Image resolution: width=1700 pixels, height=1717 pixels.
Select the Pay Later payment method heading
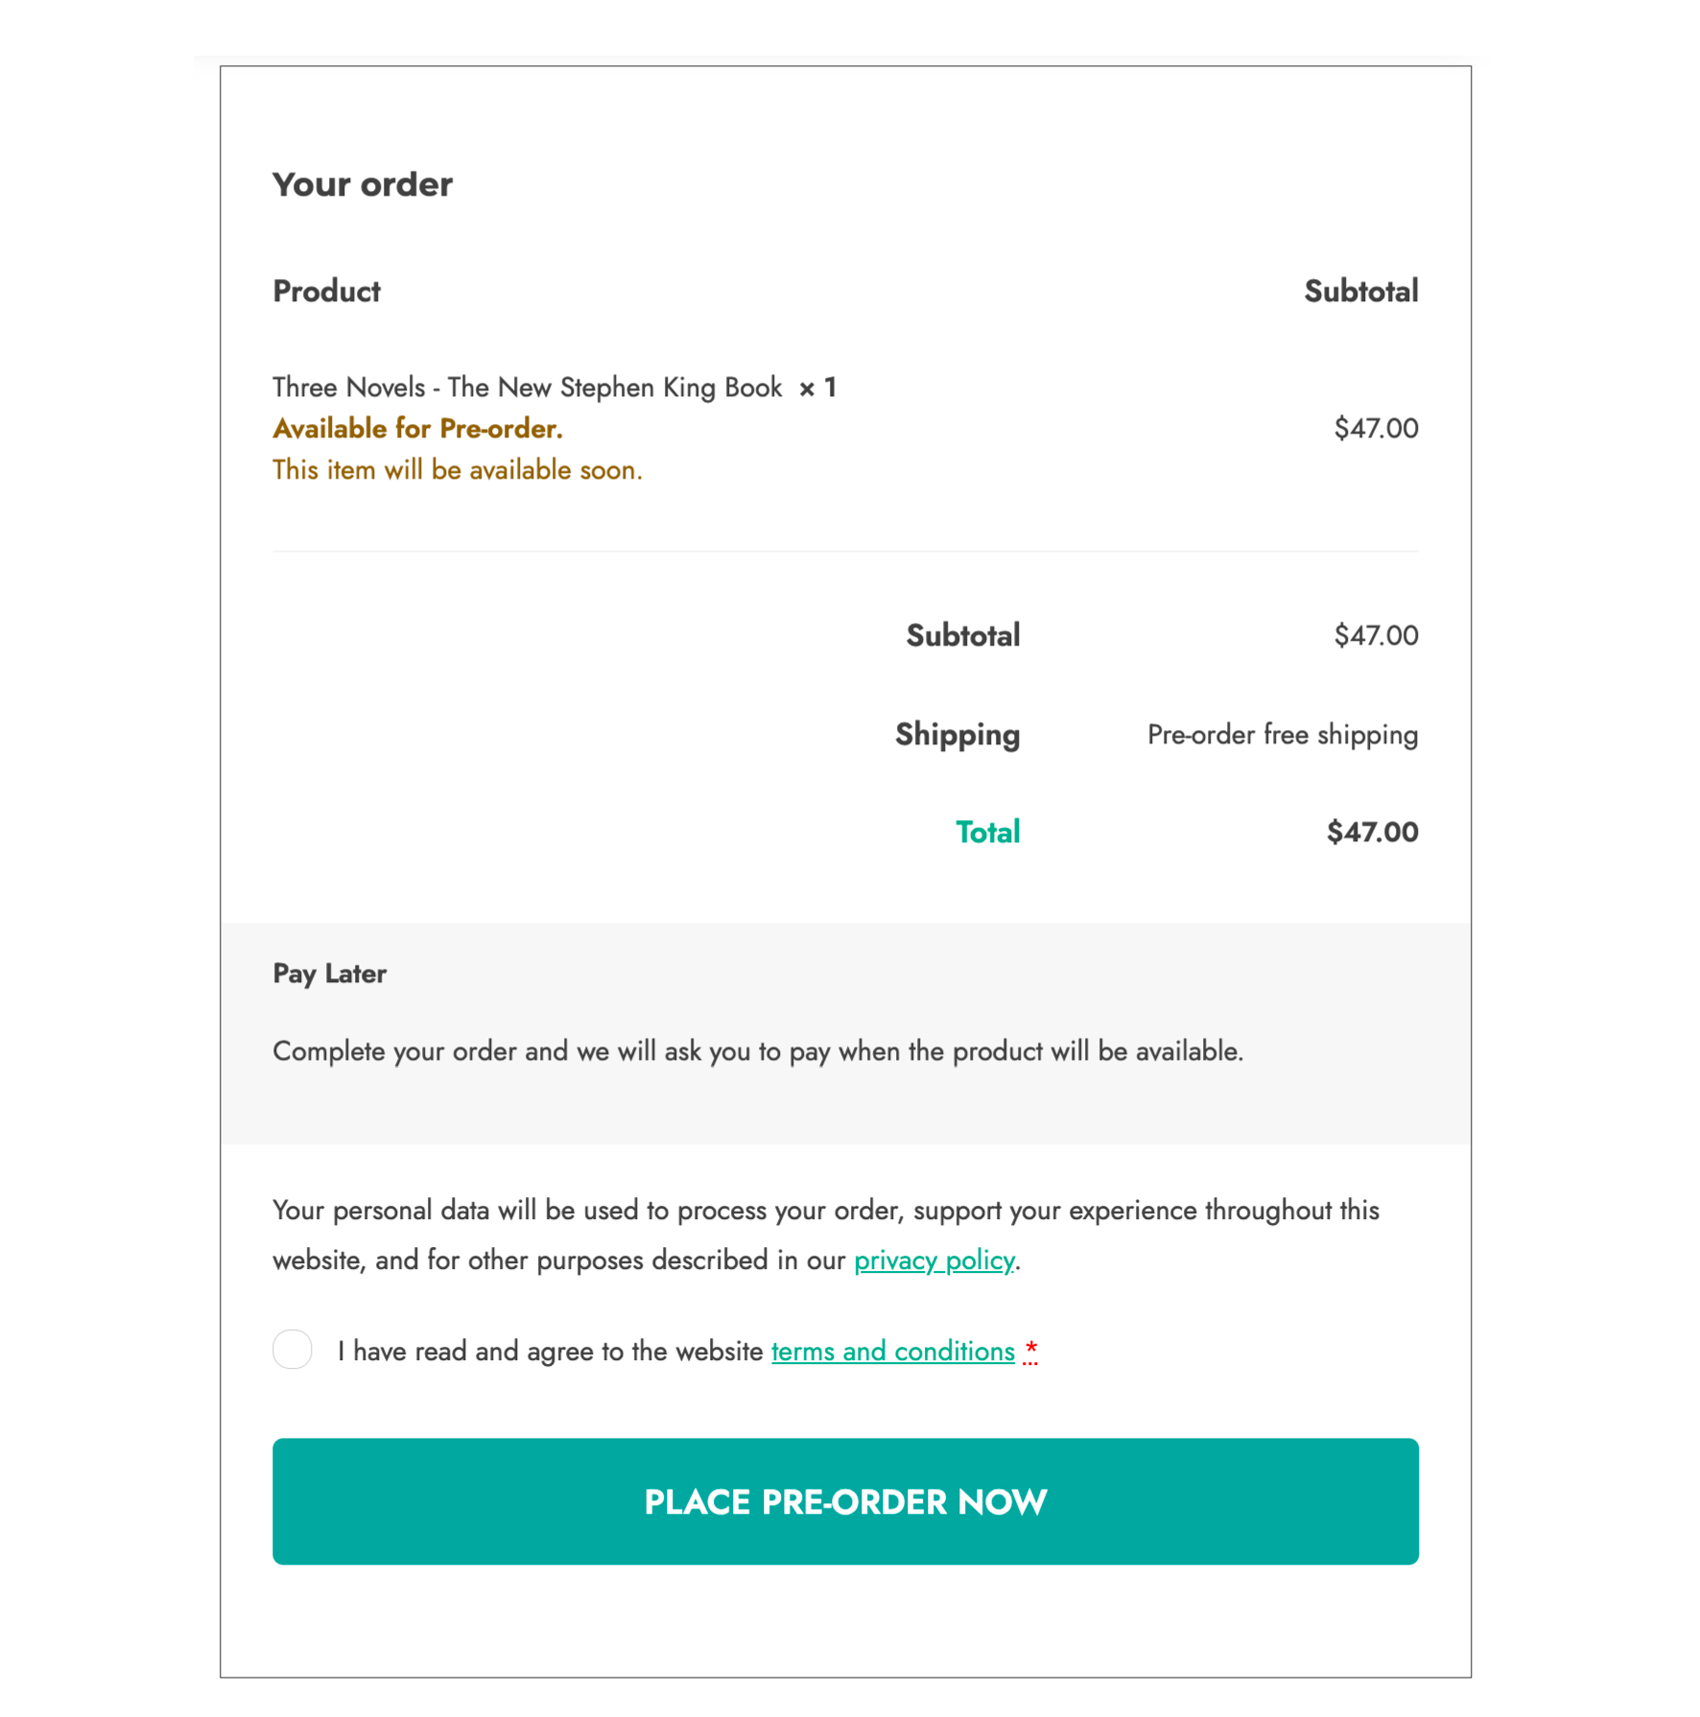[x=329, y=973]
